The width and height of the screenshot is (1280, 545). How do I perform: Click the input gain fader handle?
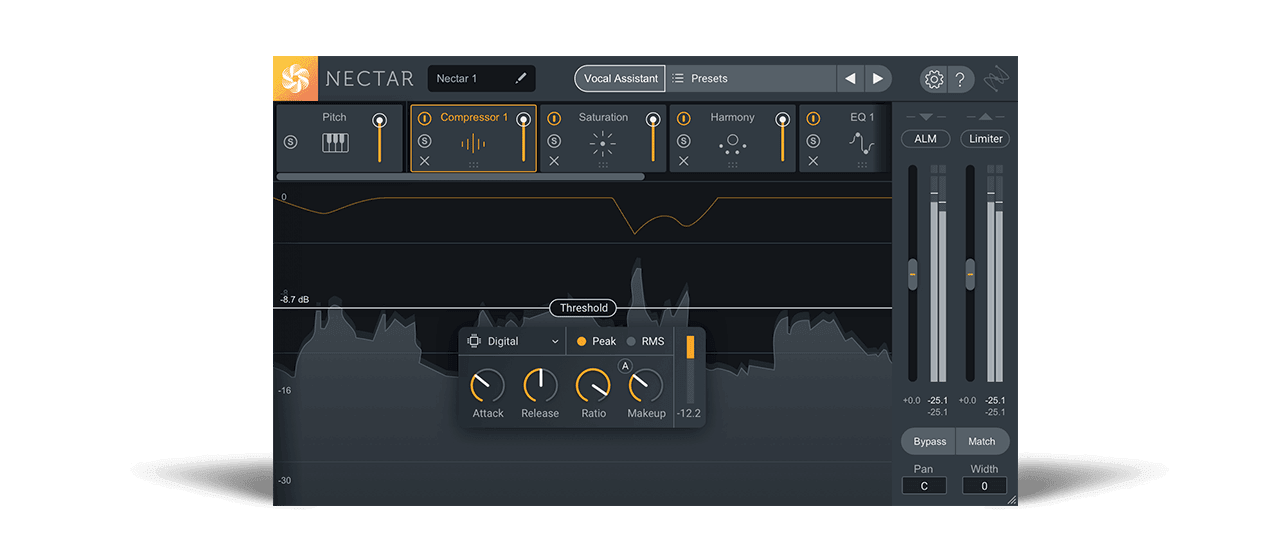(912, 274)
